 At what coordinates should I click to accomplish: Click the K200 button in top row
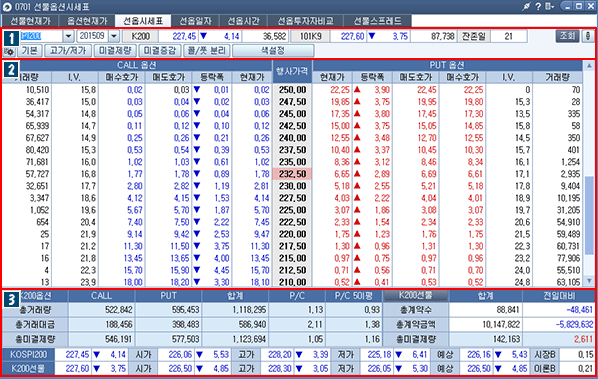tap(140, 36)
